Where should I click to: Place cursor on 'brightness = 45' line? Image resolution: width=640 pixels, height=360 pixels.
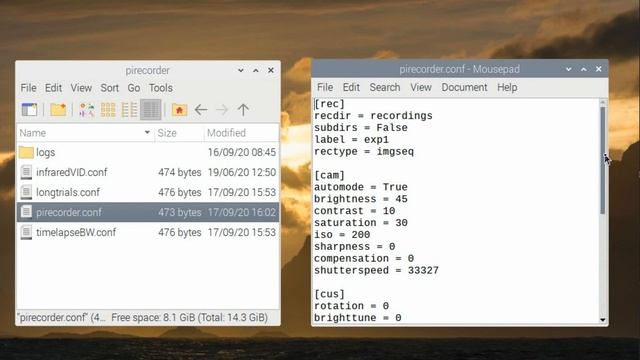point(360,199)
